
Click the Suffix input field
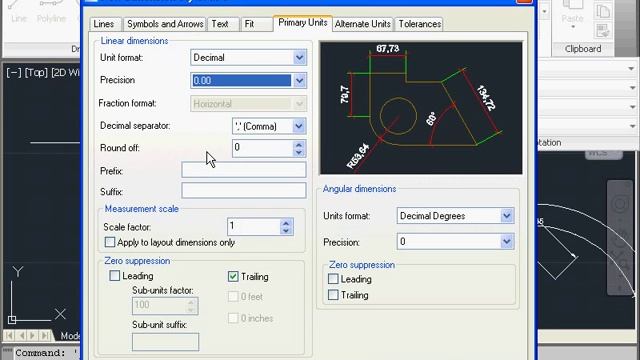[244, 191]
